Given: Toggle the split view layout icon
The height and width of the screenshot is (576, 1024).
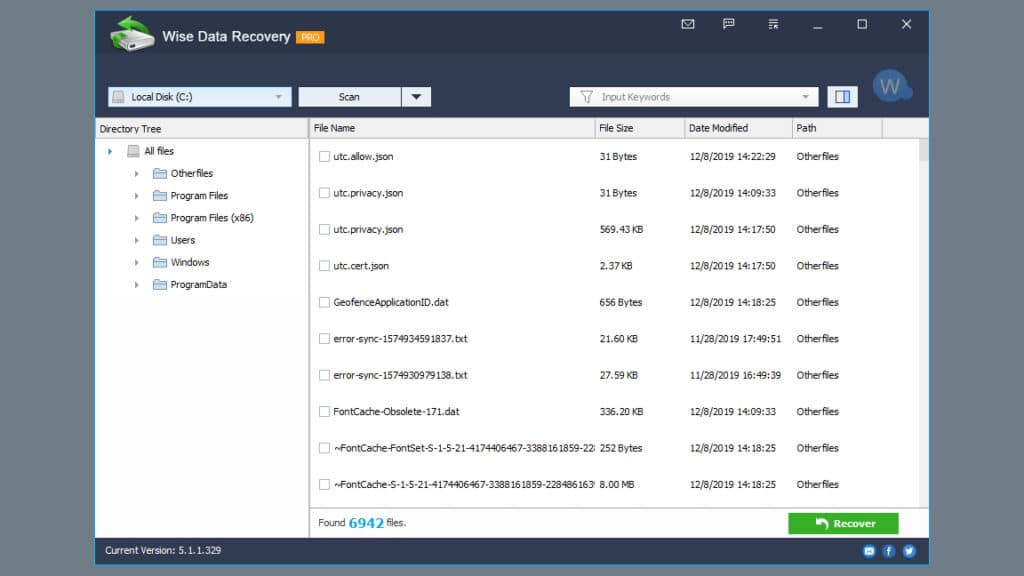Looking at the screenshot, I should click(x=841, y=96).
